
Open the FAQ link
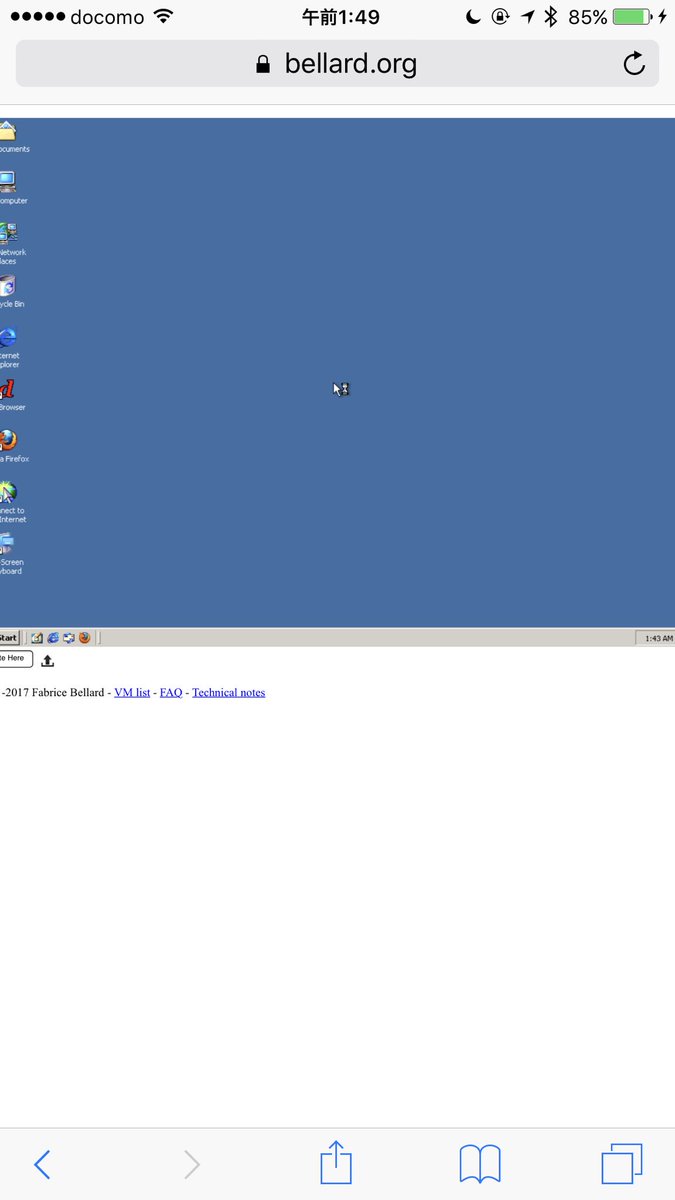coord(171,692)
